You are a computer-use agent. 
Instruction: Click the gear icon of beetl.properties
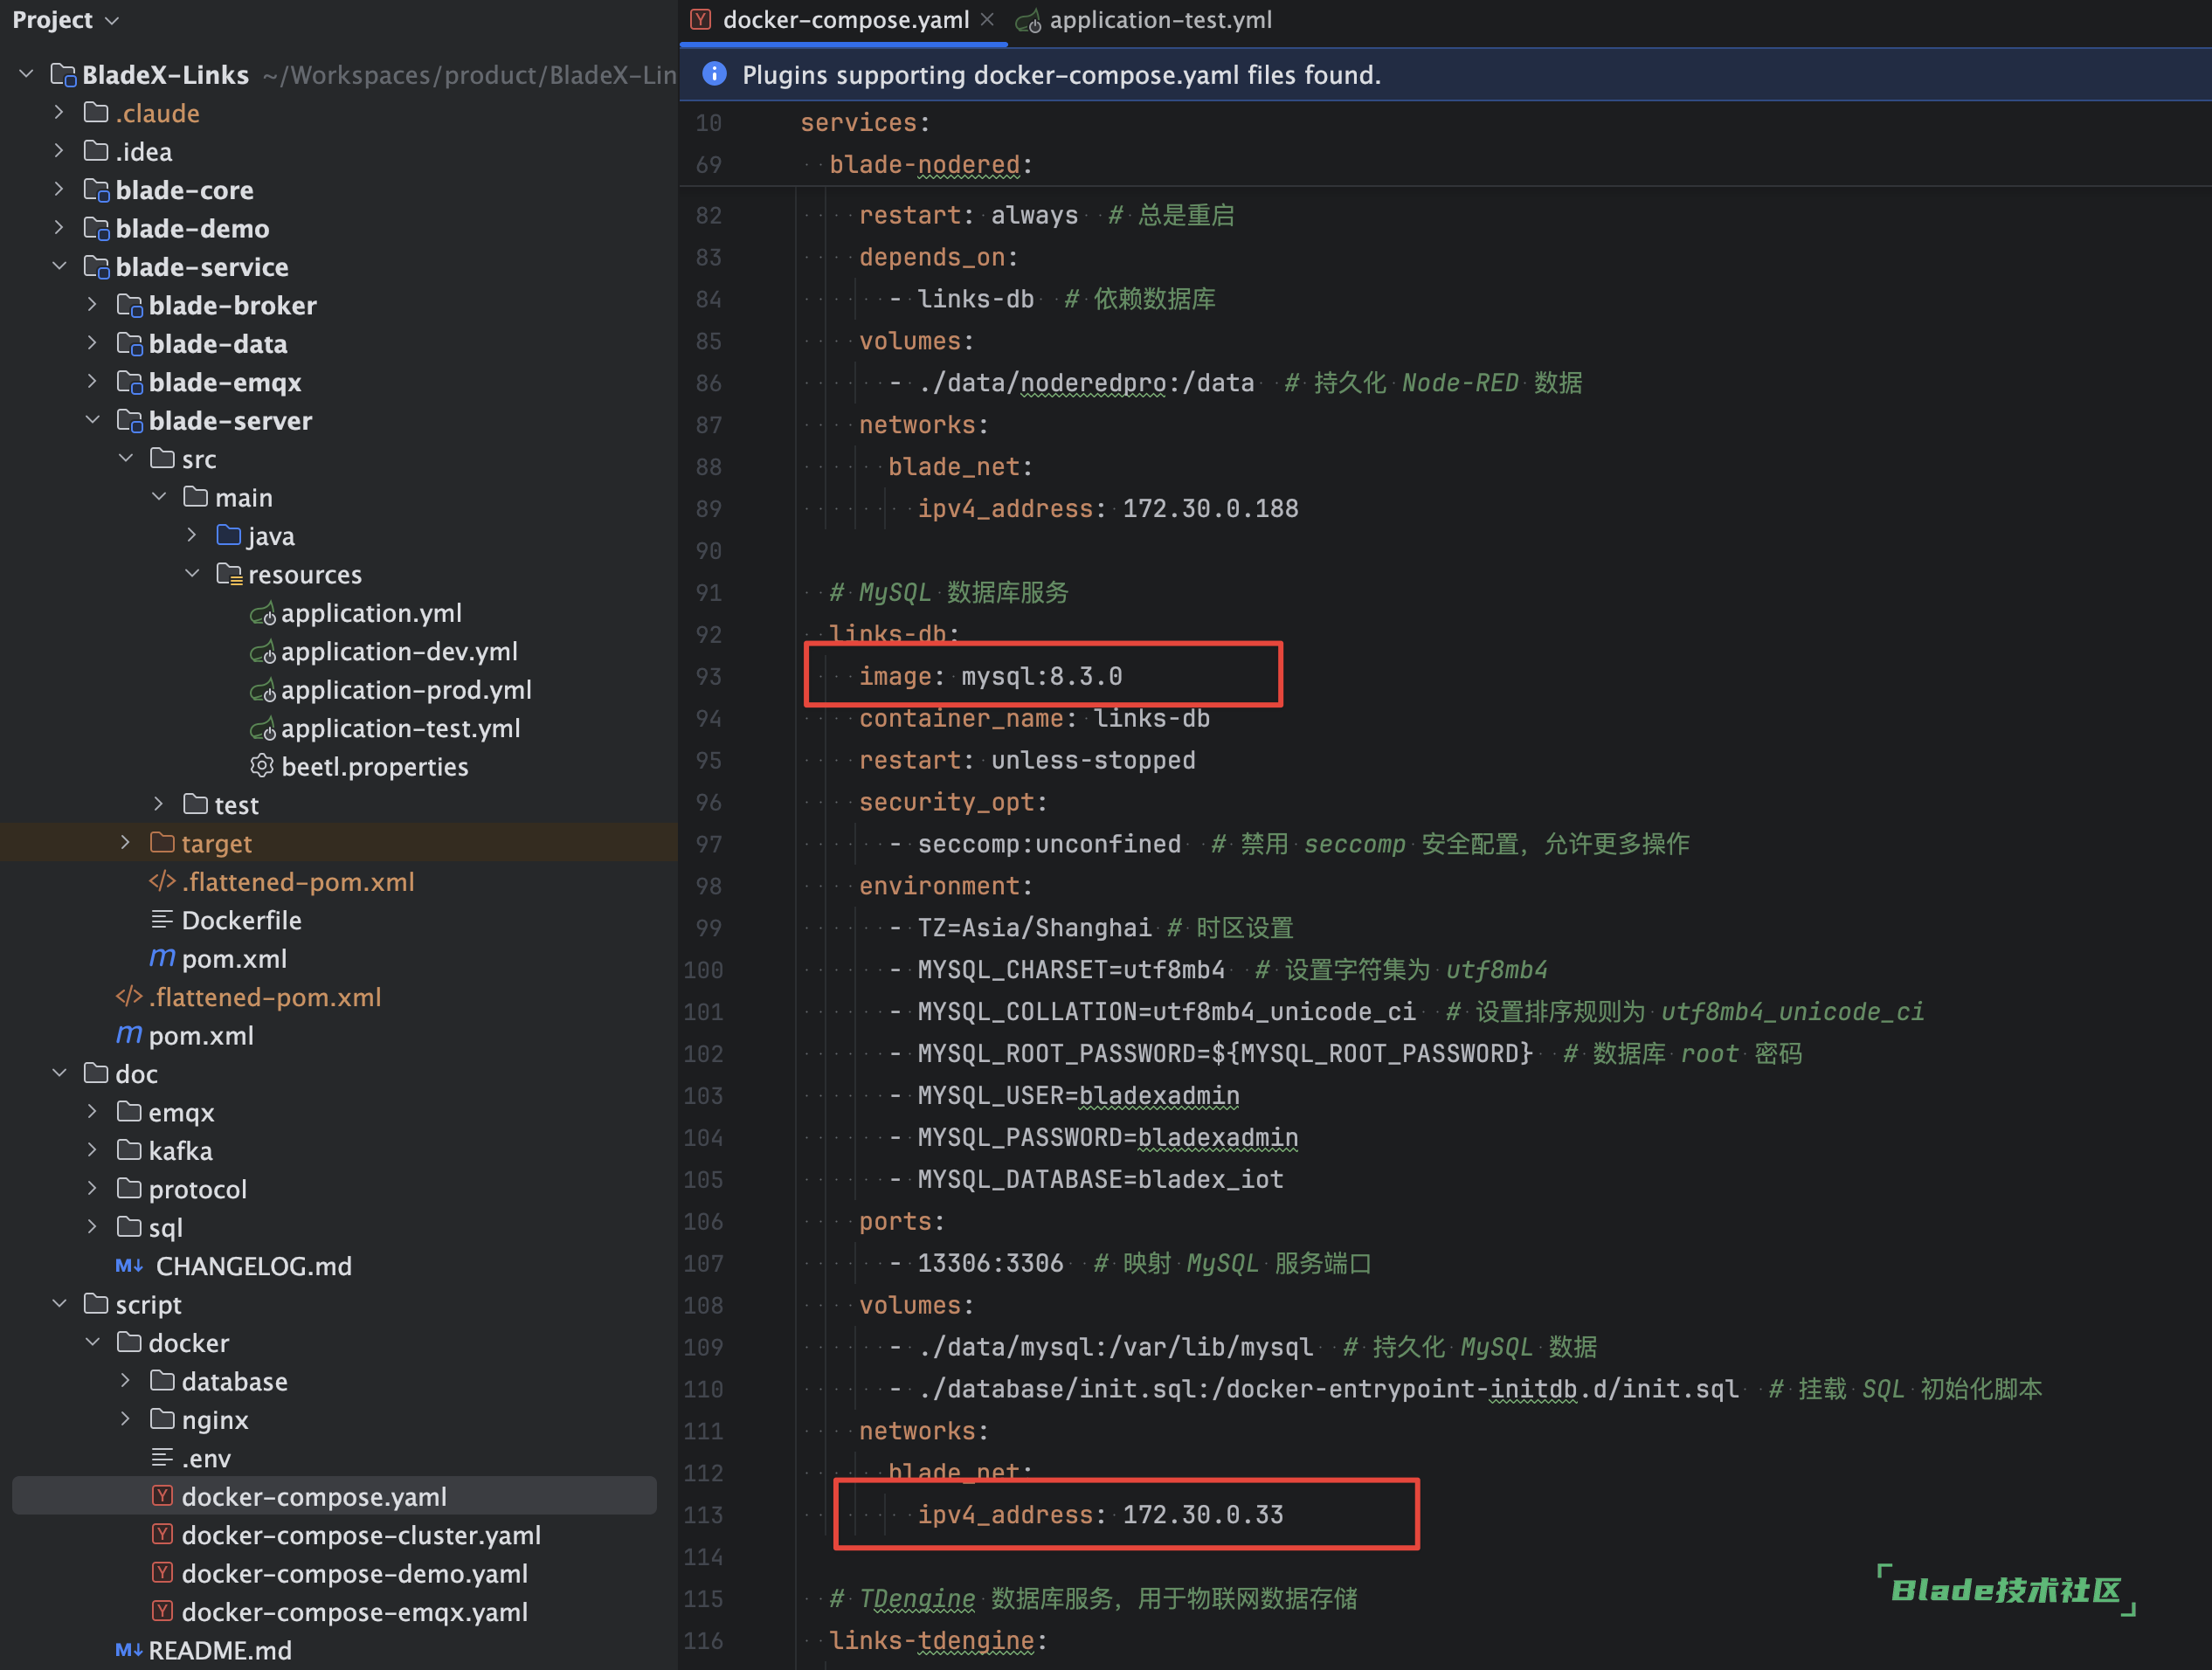tap(262, 767)
